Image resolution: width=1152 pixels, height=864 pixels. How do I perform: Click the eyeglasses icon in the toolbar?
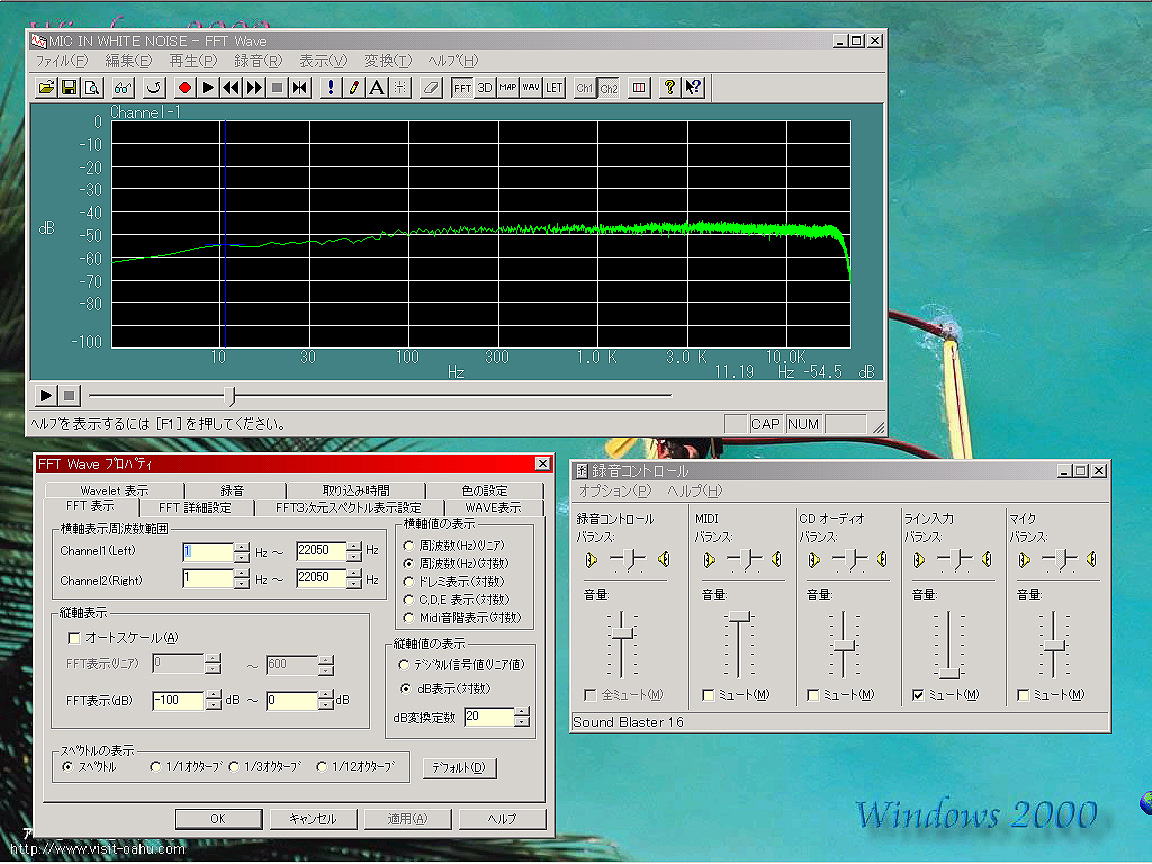tap(123, 88)
